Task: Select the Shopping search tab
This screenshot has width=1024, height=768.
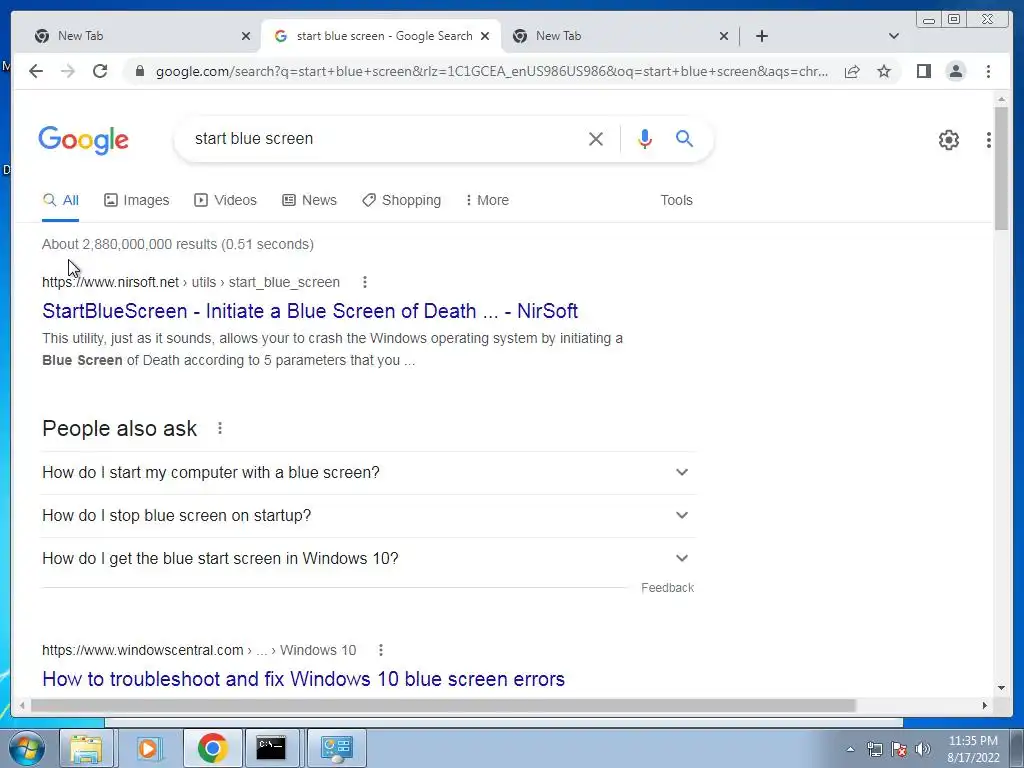Action: click(402, 200)
